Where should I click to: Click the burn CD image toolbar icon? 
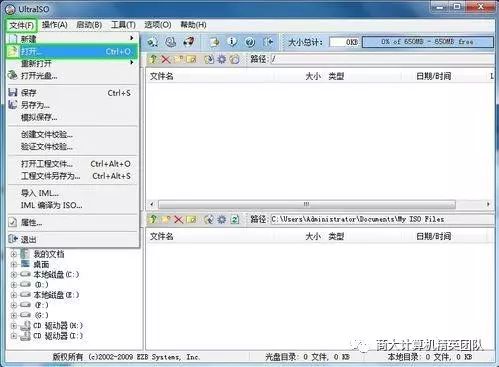189,42
